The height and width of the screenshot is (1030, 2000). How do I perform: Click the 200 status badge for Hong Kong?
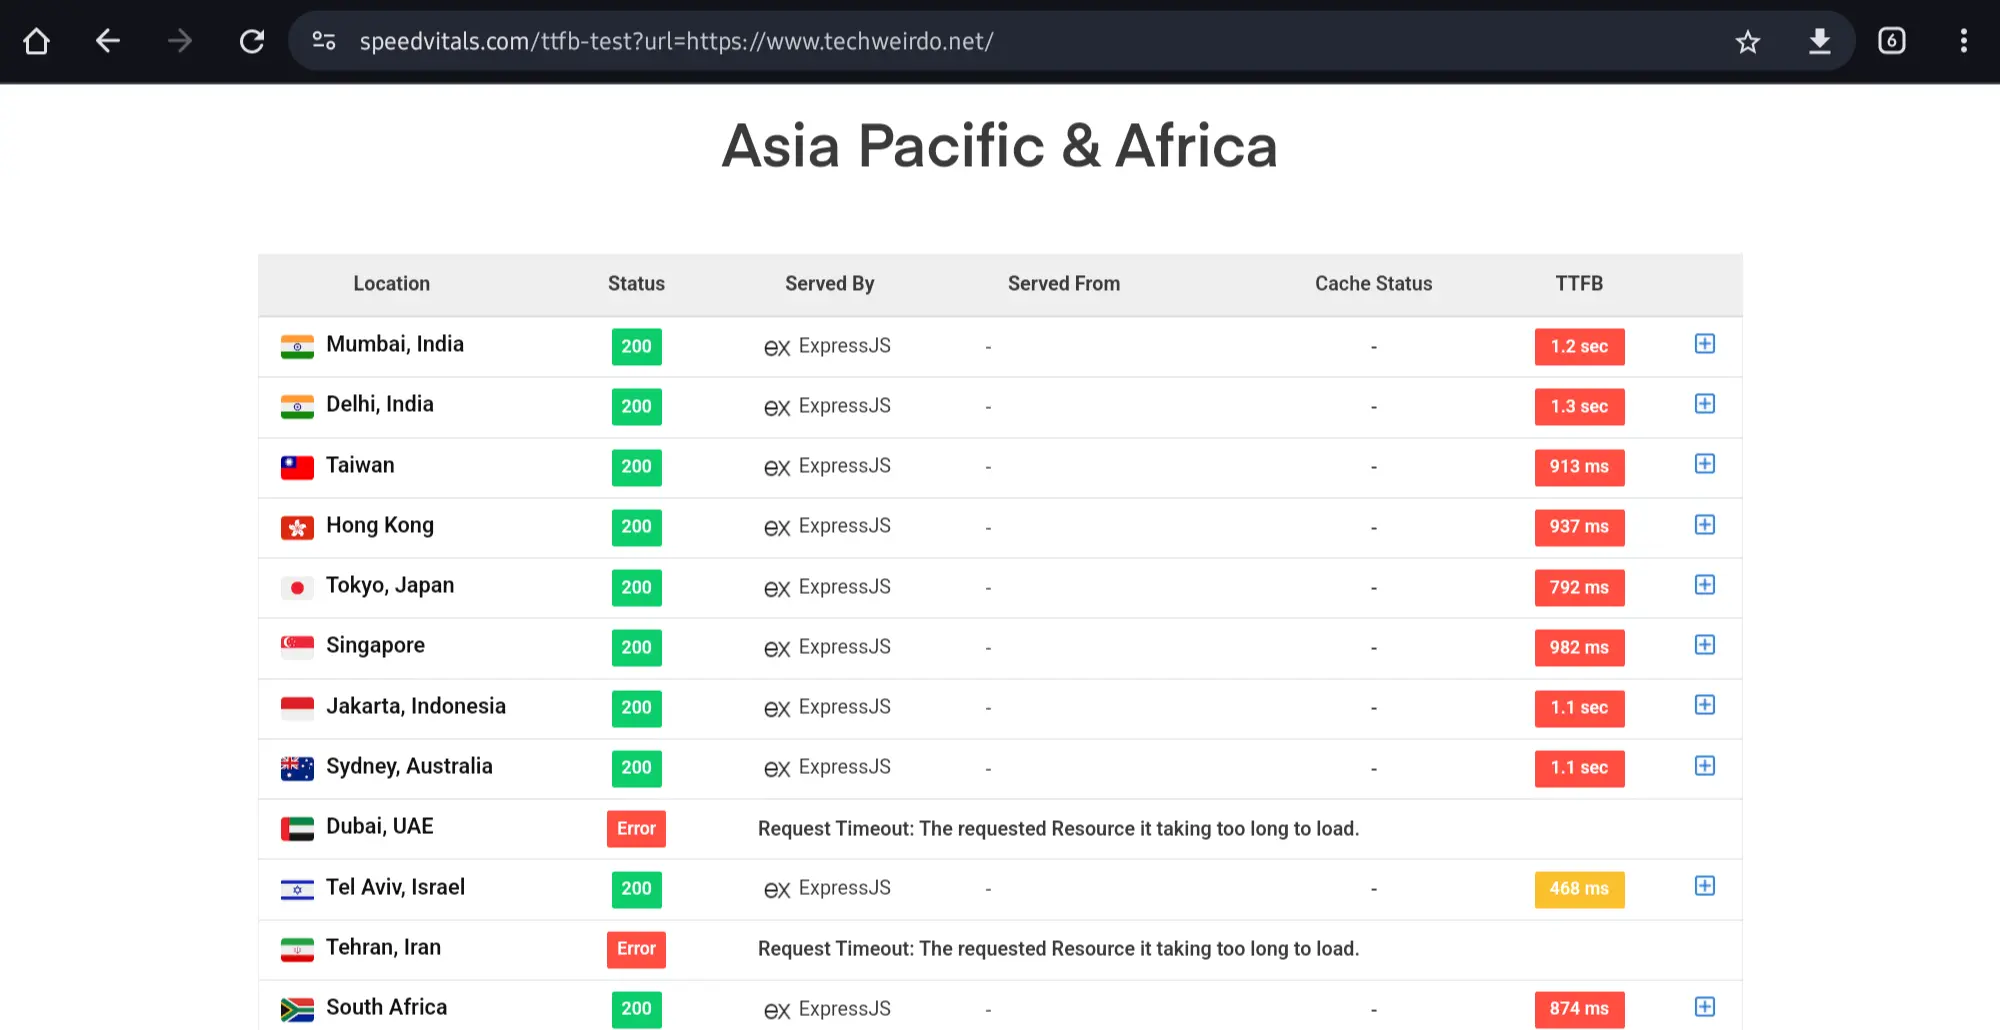pos(636,527)
